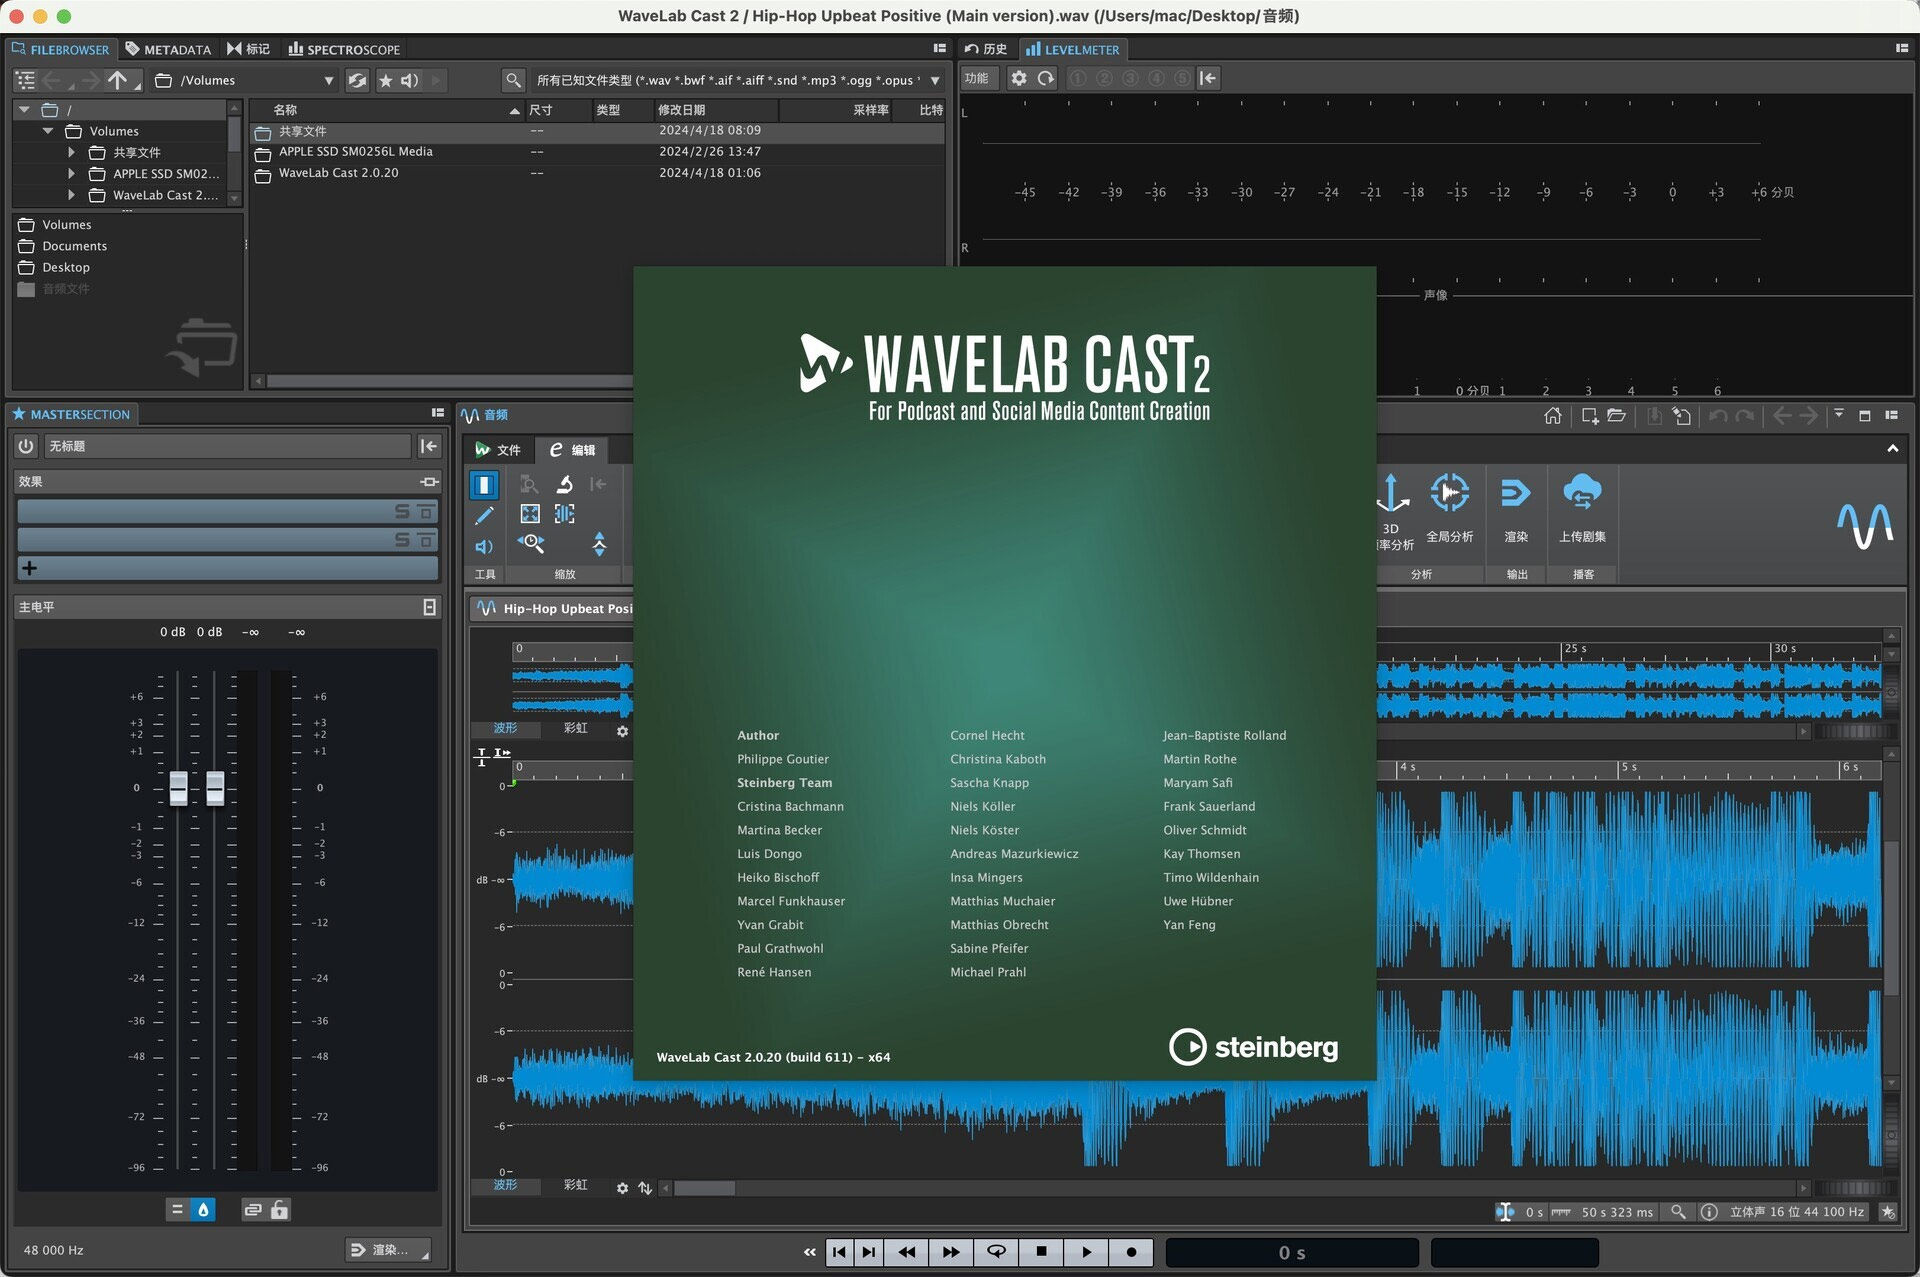Toggle solo on second effect slot
The image size is (1920, 1277).
[x=402, y=539]
